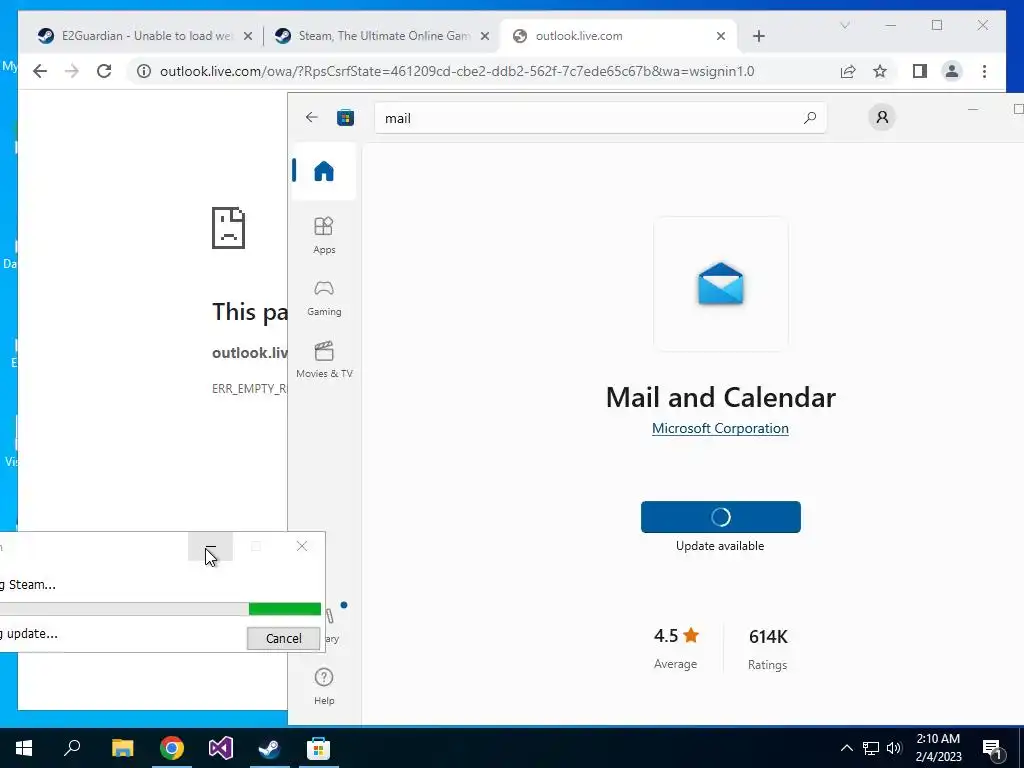
Task: Open network status tray icon
Action: click(x=871, y=748)
